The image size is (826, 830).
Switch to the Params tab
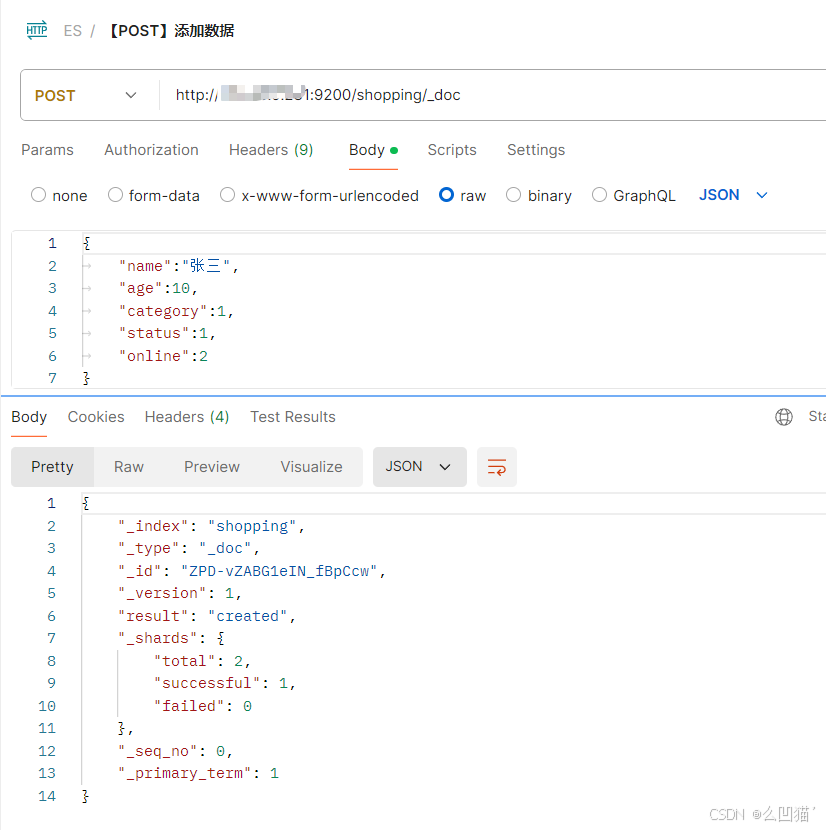(x=47, y=150)
